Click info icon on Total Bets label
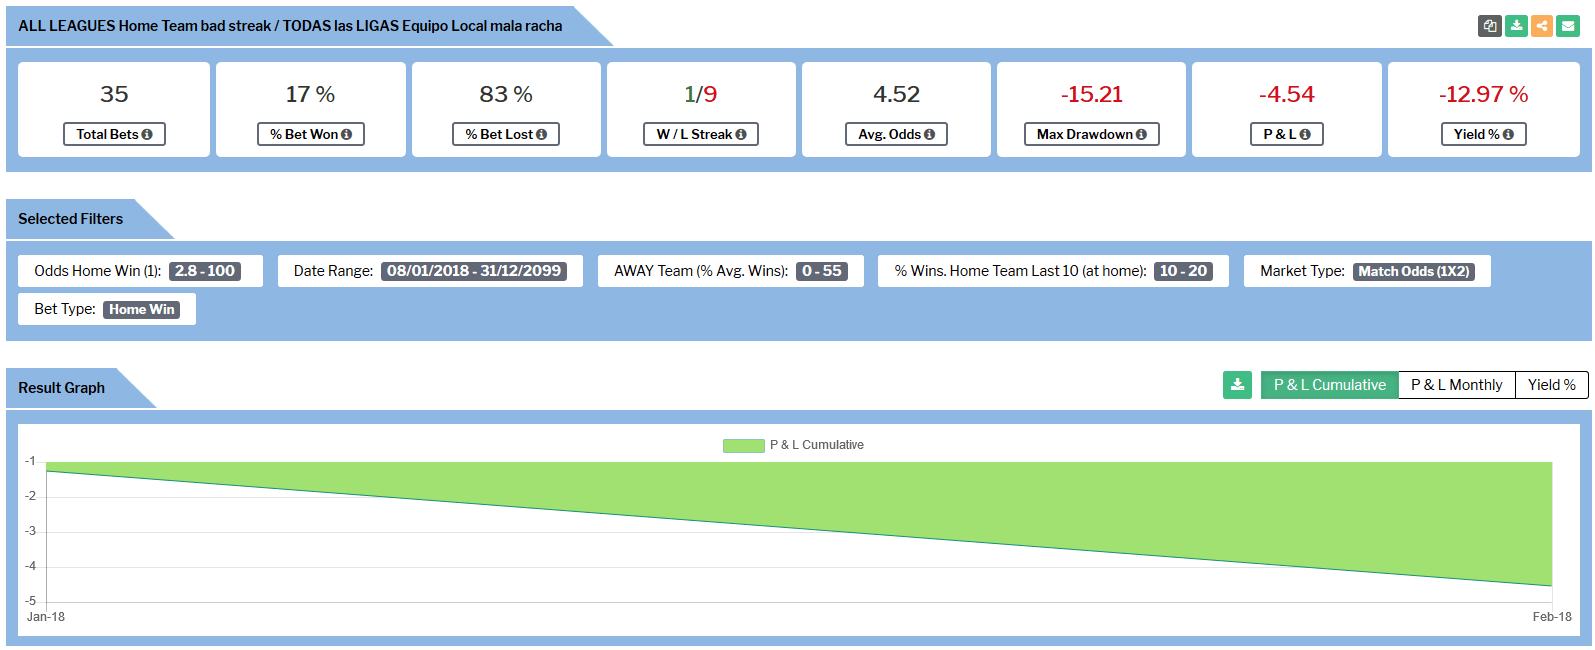The width and height of the screenshot is (1595, 650). click(x=147, y=135)
